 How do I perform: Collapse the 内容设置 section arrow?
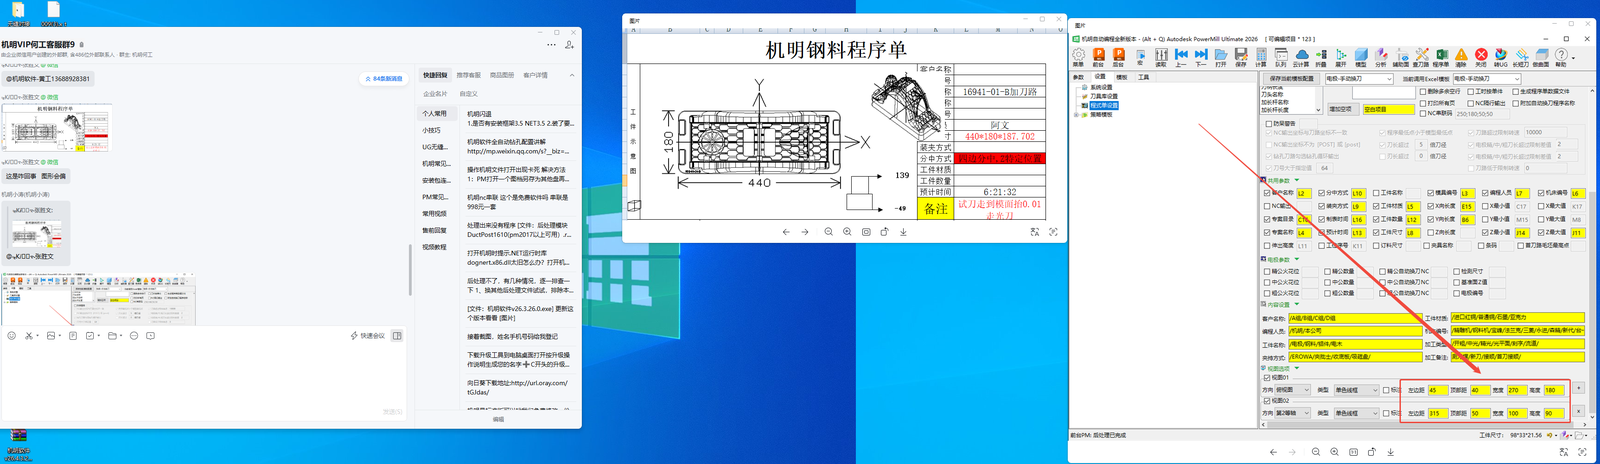pyautogui.click(x=1297, y=304)
